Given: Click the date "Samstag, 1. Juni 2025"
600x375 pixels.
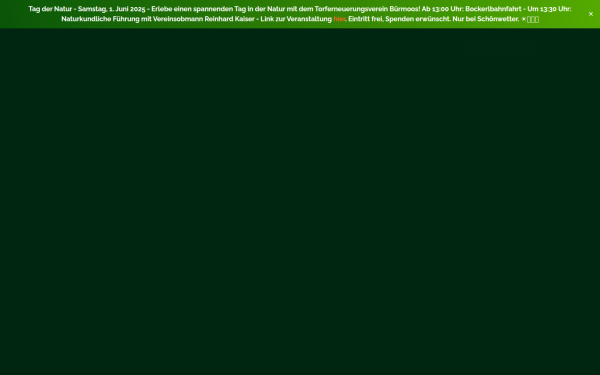Looking at the screenshot, I should click(111, 9).
